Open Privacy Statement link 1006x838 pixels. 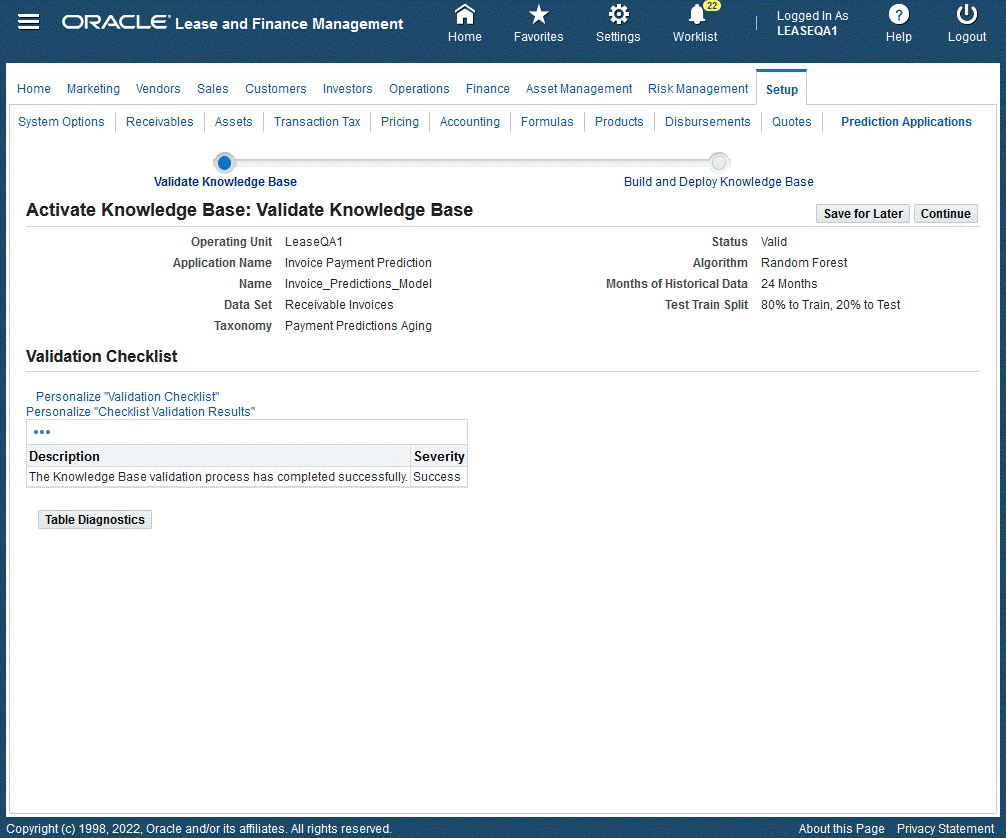[x=945, y=828]
